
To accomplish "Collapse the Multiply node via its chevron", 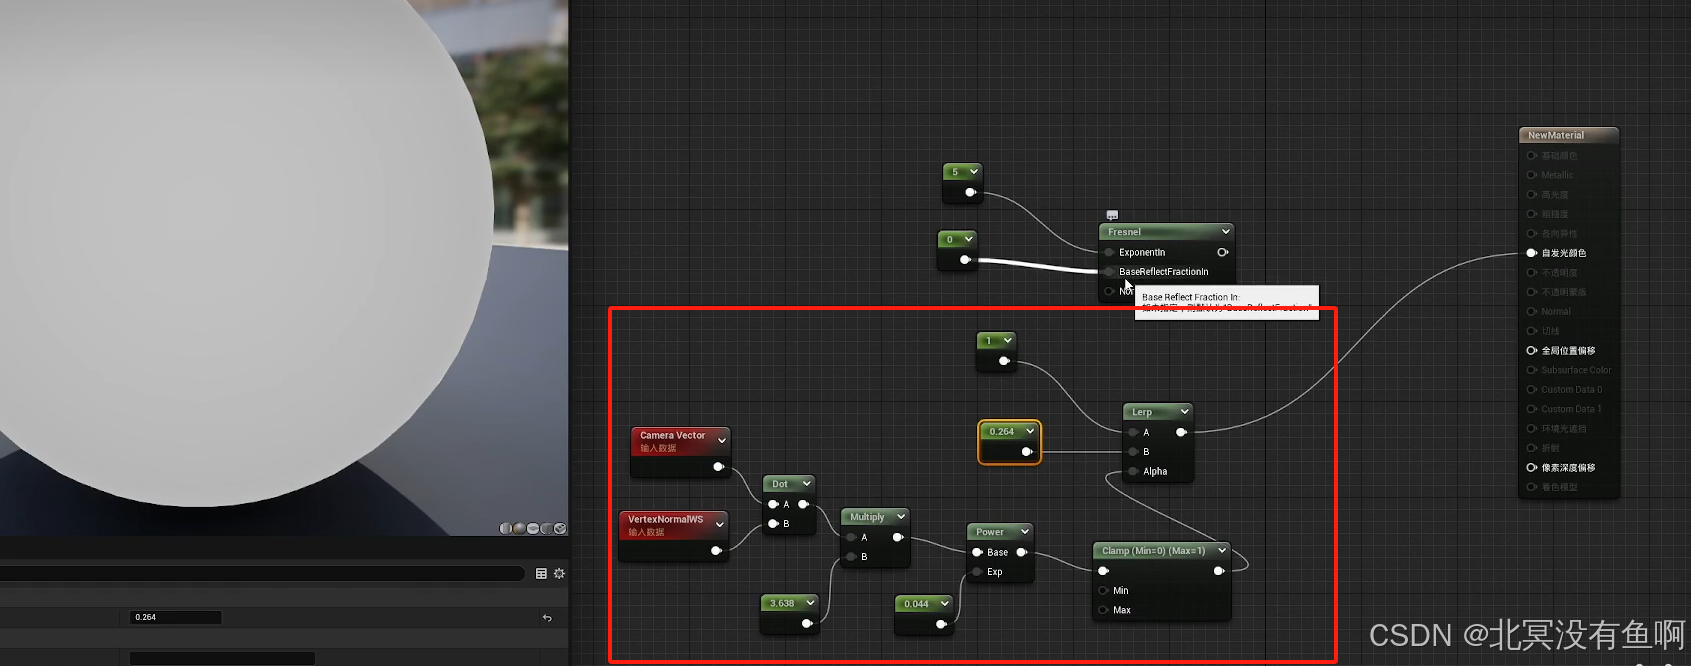I will click(900, 517).
